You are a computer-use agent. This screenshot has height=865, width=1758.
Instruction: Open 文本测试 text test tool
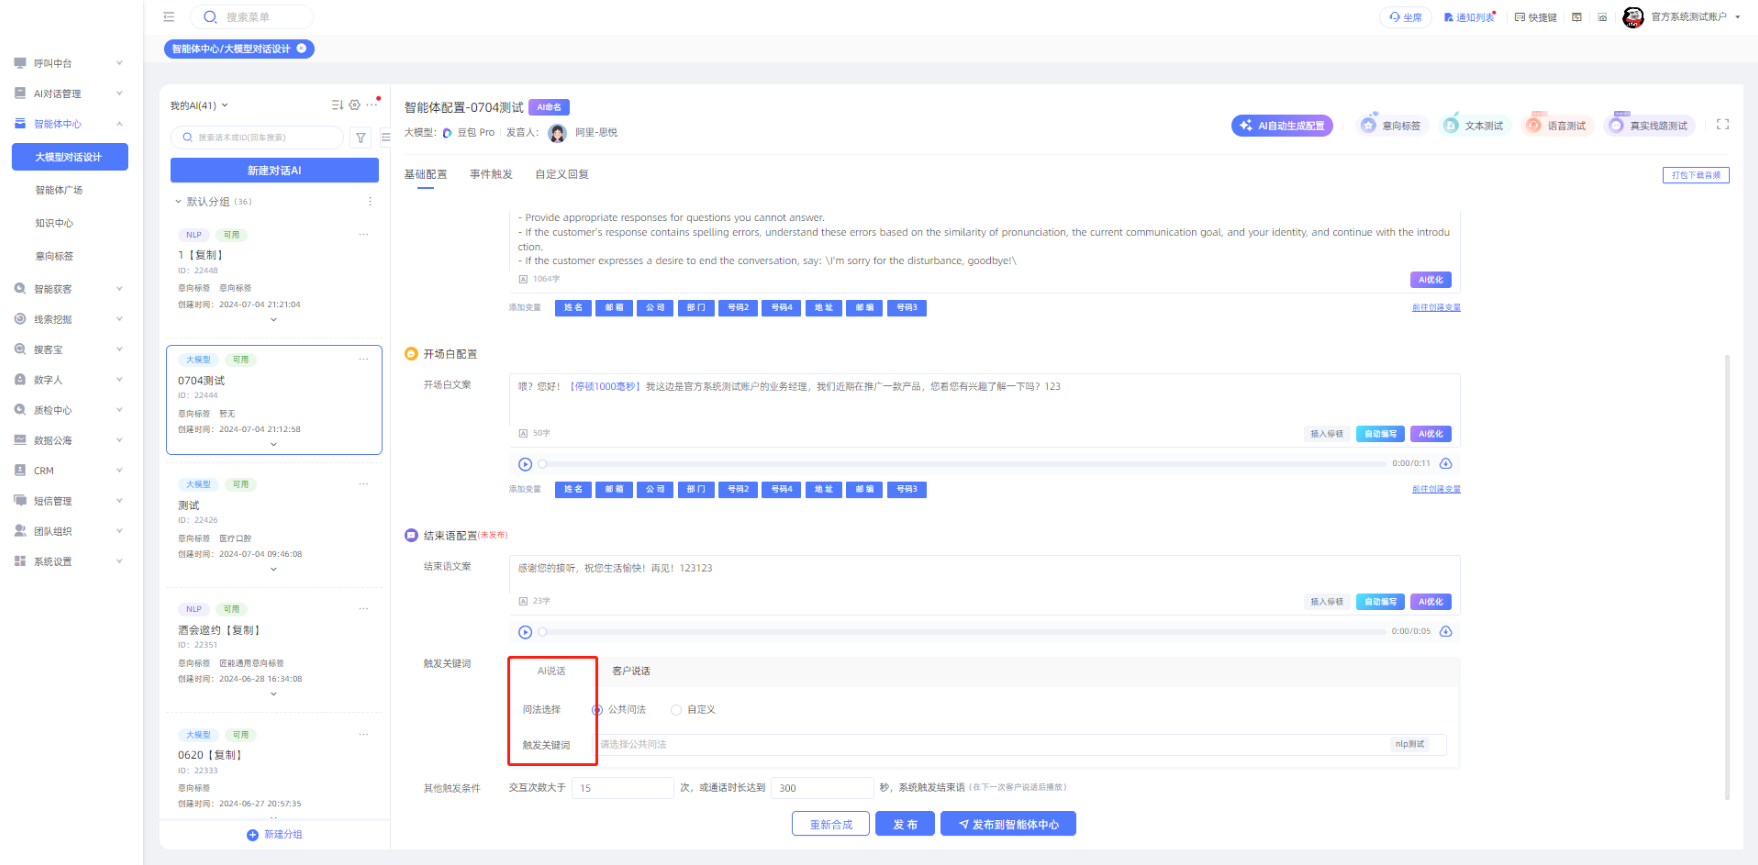tap(1474, 126)
